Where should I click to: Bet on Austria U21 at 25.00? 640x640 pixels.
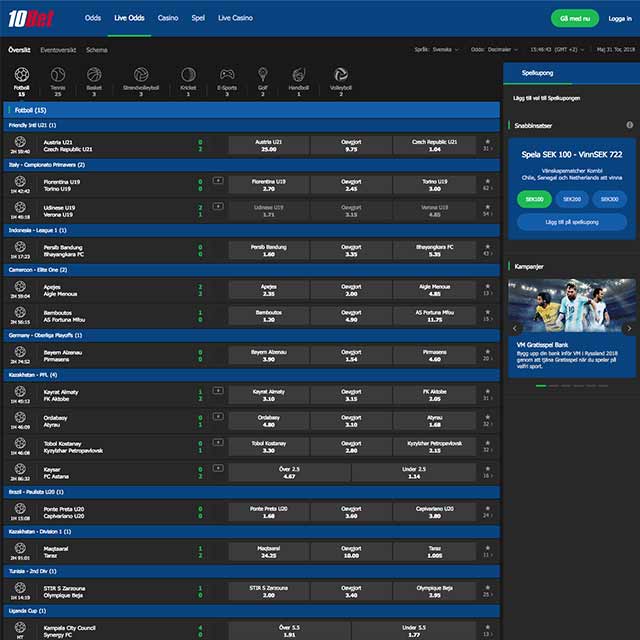coord(269,145)
